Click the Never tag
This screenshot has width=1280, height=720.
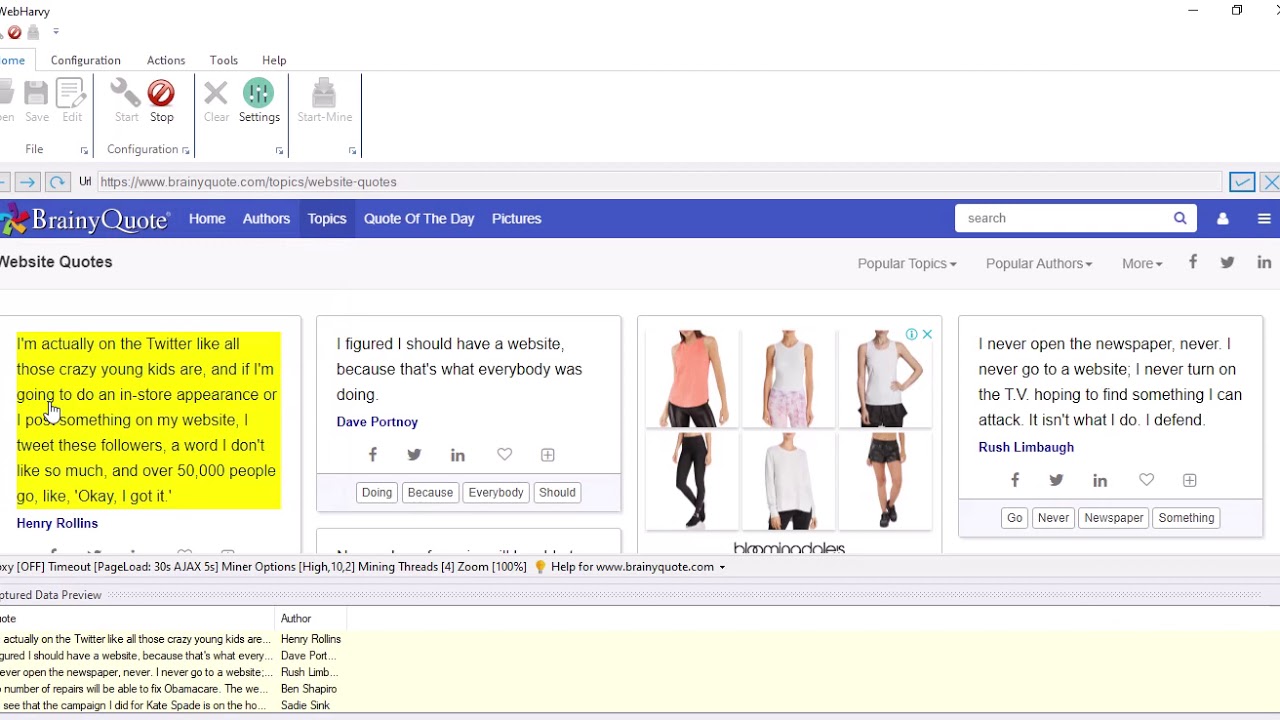pos(1053,518)
